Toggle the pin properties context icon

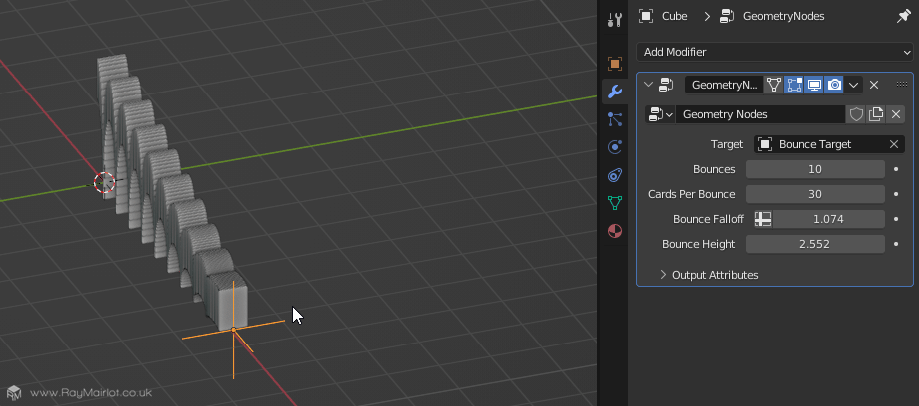903,16
